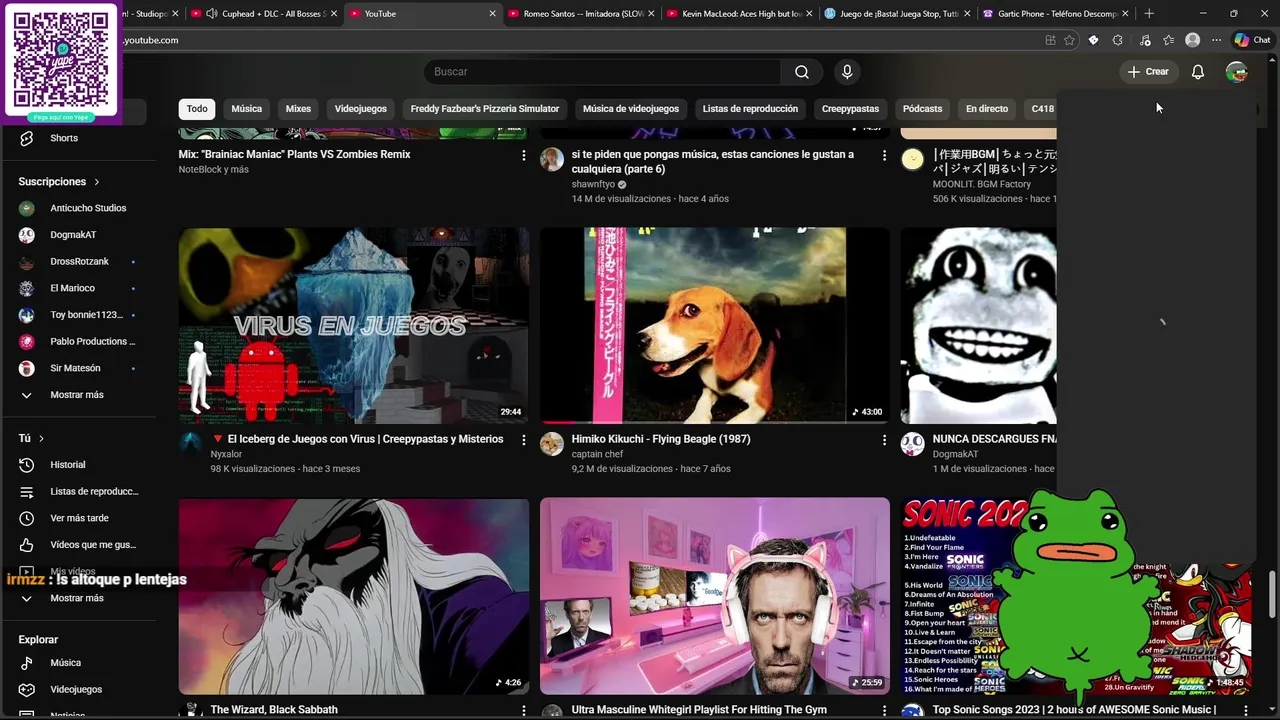Open Sir Matesón subscription
Viewport: 1280px width, 720px height.
(x=78, y=368)
